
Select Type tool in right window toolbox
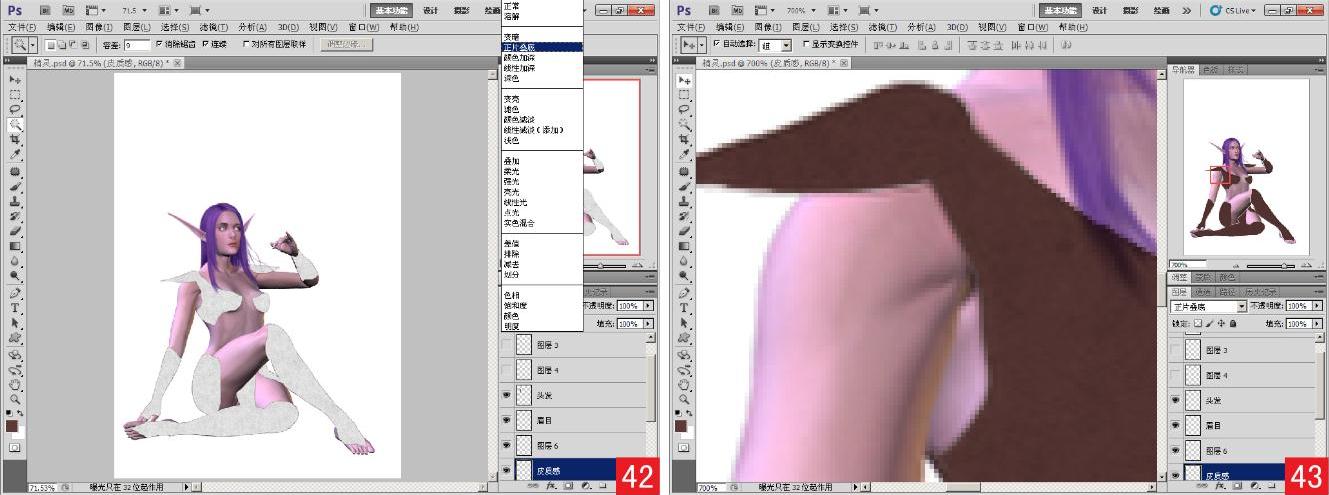click(684, 308)
